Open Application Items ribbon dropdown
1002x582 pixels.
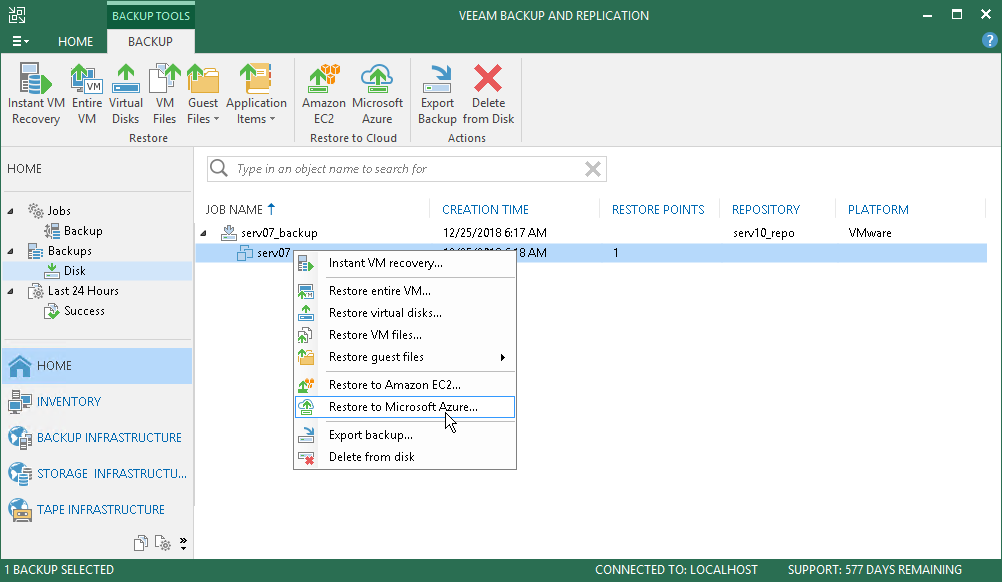[256, 94]
